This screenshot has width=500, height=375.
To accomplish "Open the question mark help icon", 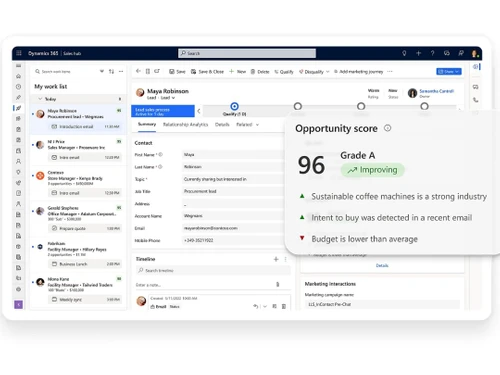I will coord(433,53).
